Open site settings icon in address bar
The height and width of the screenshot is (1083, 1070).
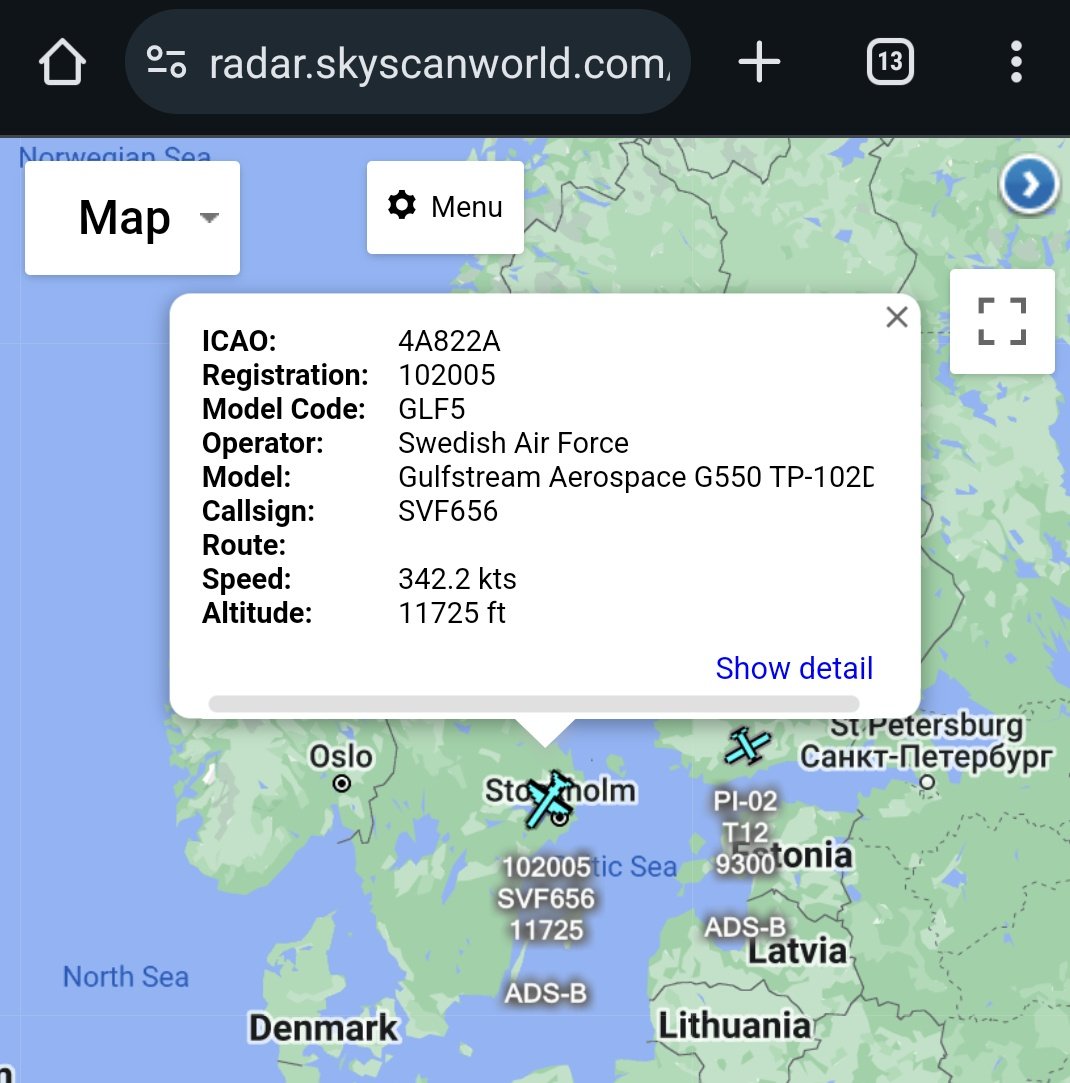(166, 62)
